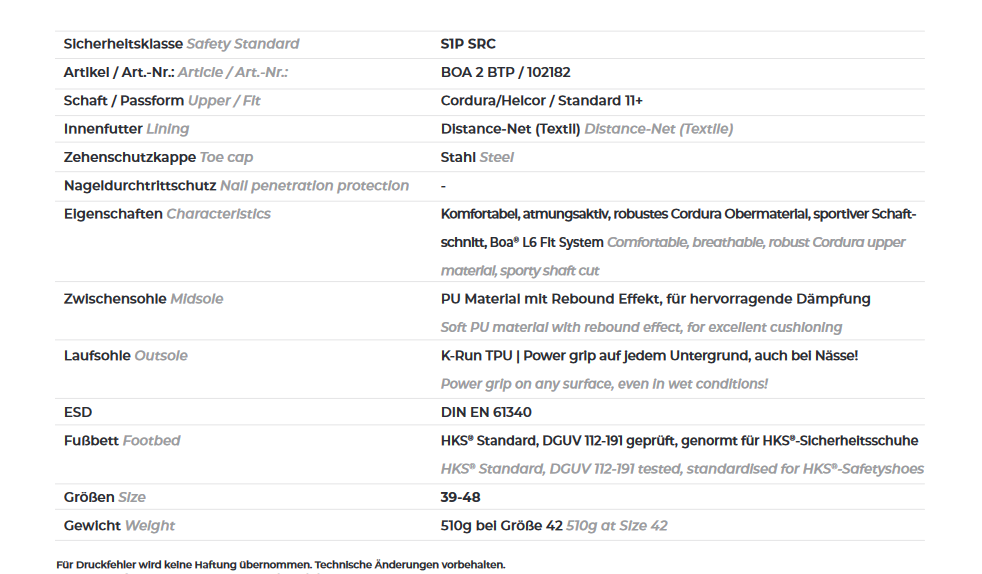Screen dimensions: 982x574
Task: Click article number BOA 2 BTP / 102182
Action: (505, 73)
